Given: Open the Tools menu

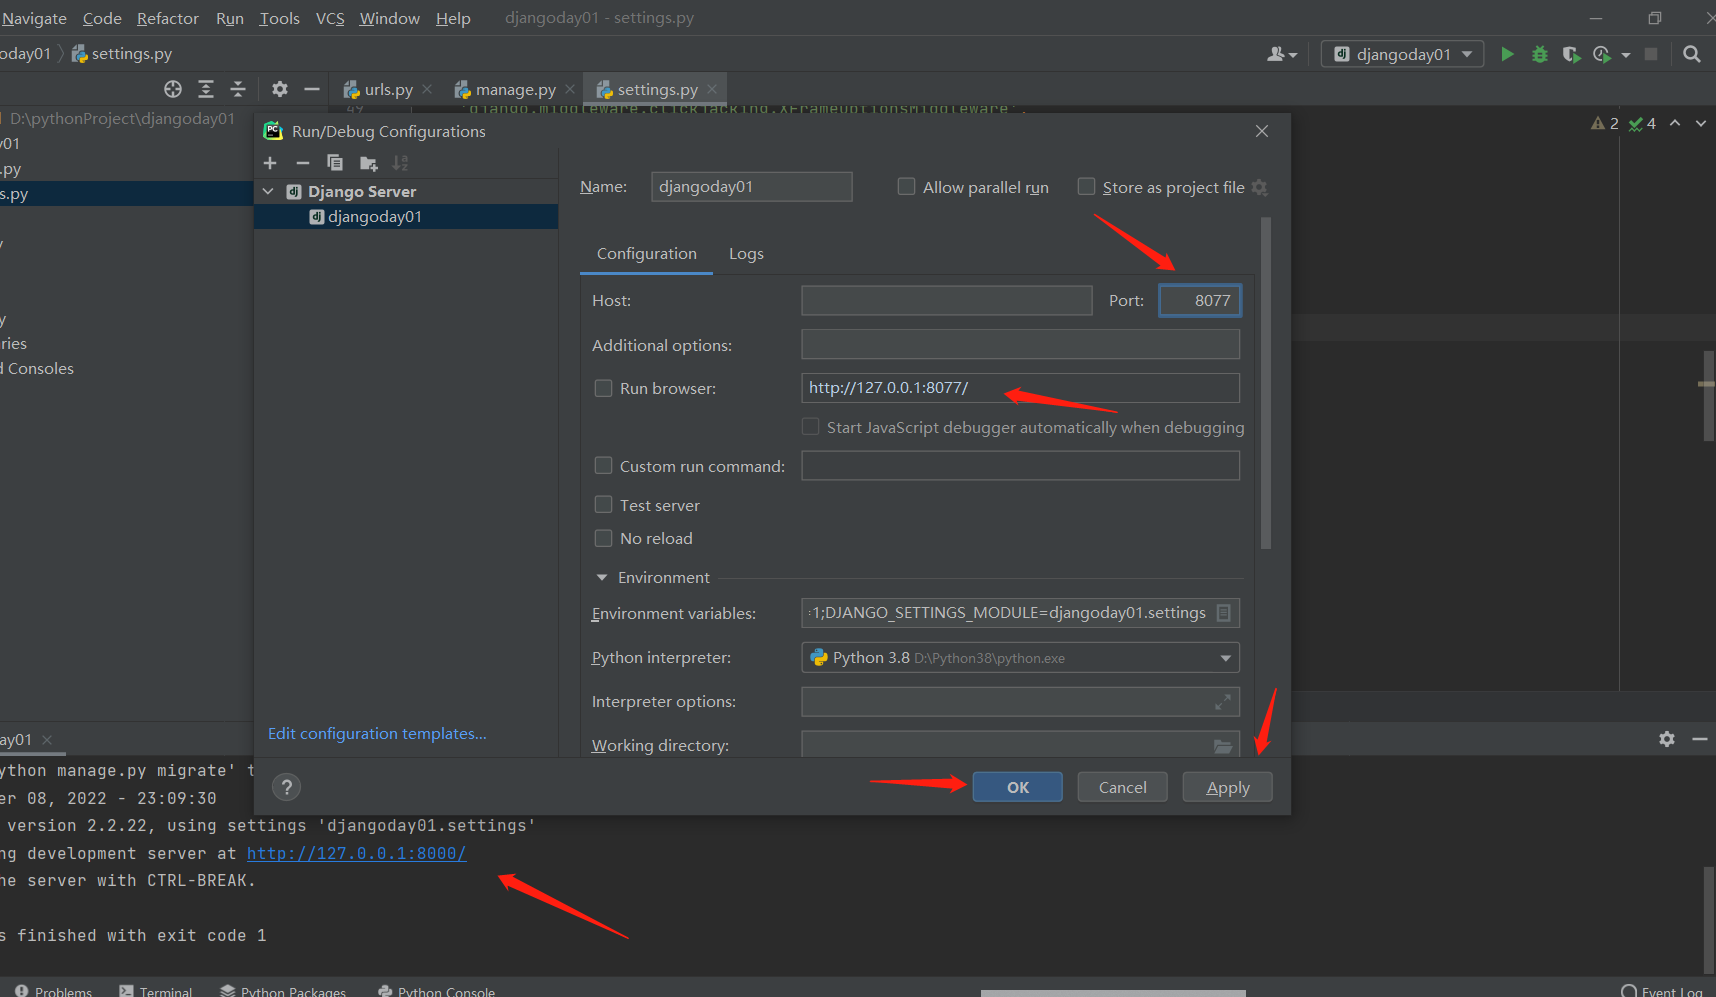Looking at the screenshot, I should [x=280, y=18].
